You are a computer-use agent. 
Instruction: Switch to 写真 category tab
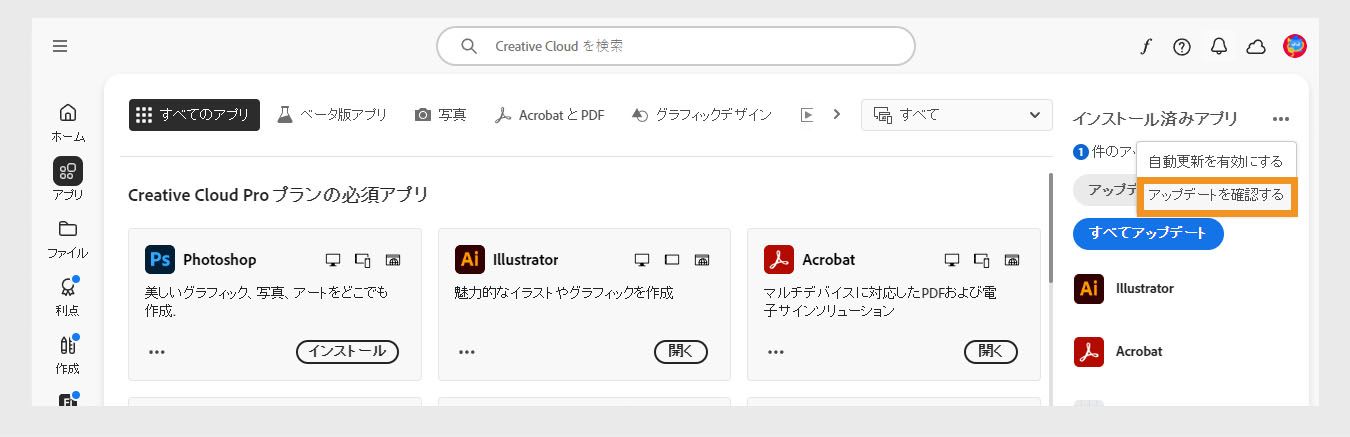tap(440, 115)
